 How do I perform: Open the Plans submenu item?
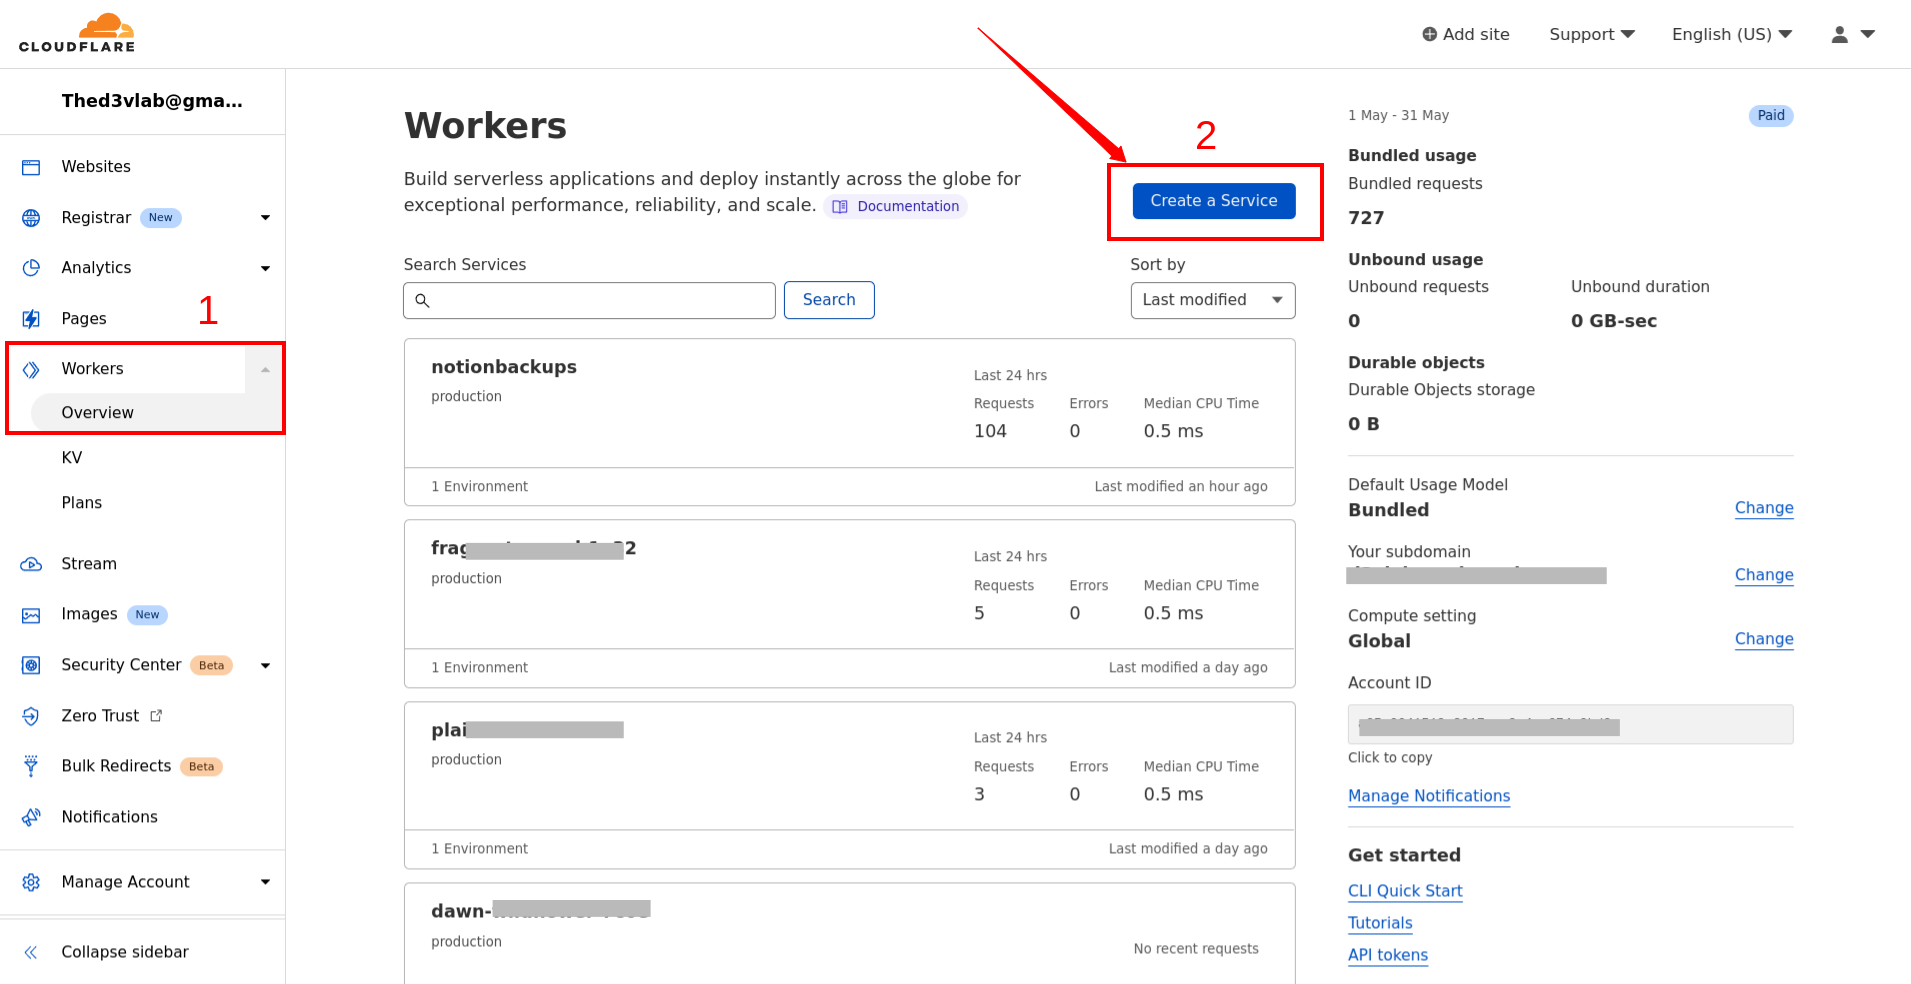pos(82,503)
